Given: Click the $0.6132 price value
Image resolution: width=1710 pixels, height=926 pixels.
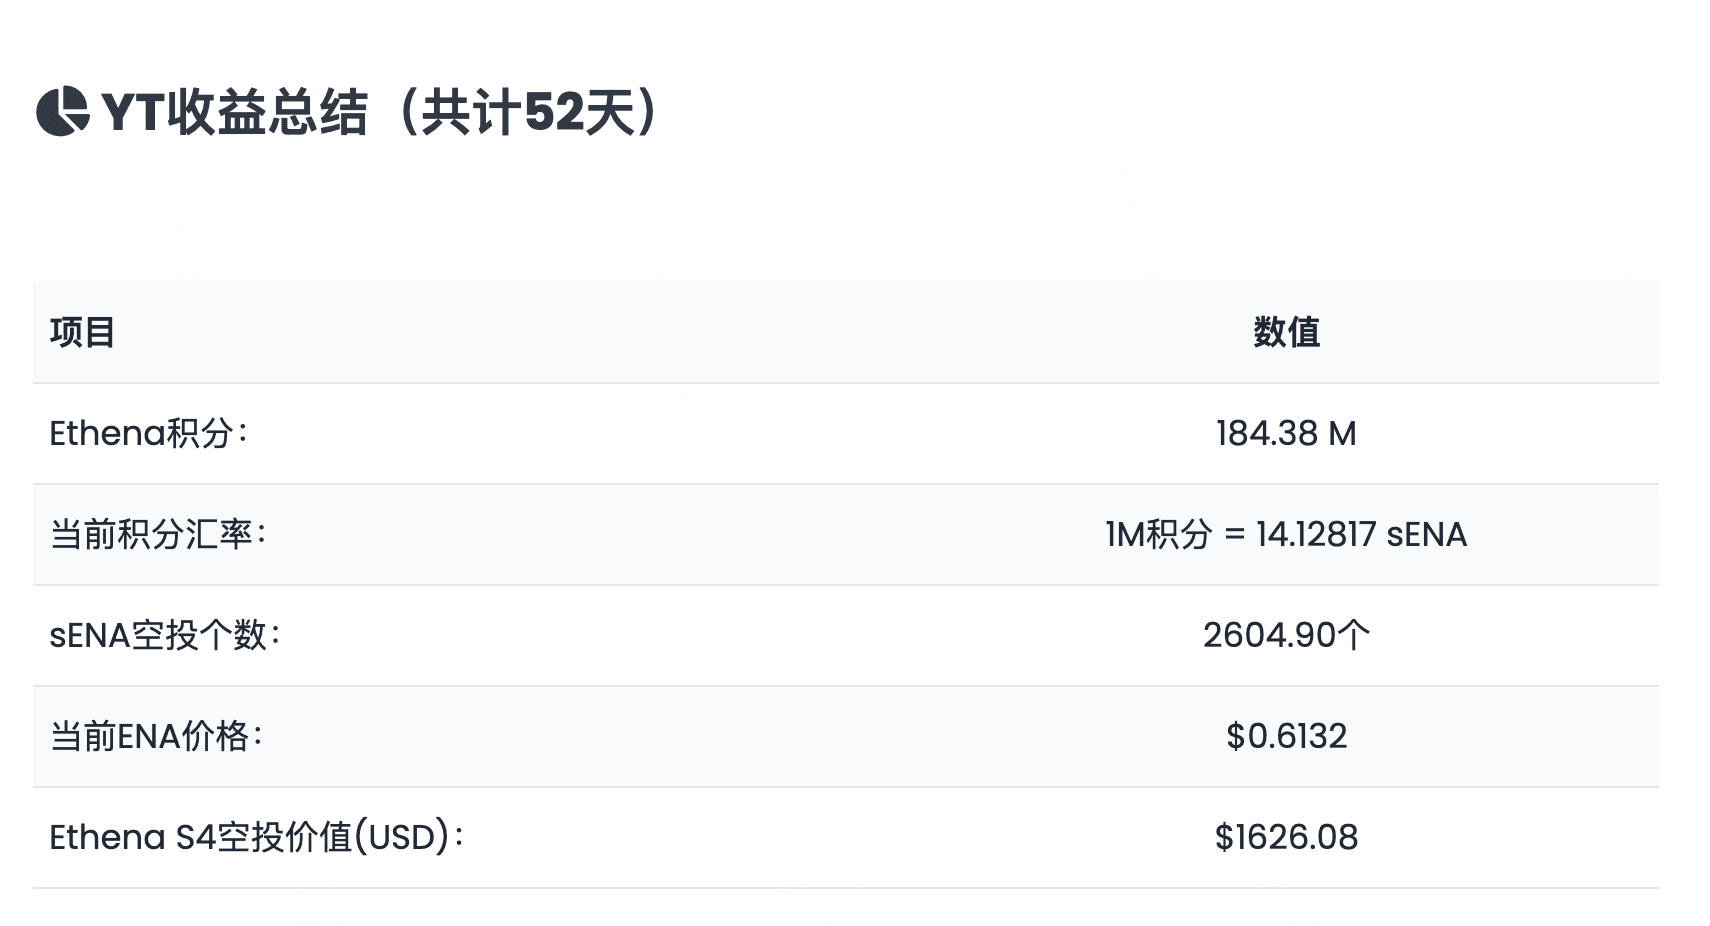Looking at the screenshot, I should coord(1286,736).
